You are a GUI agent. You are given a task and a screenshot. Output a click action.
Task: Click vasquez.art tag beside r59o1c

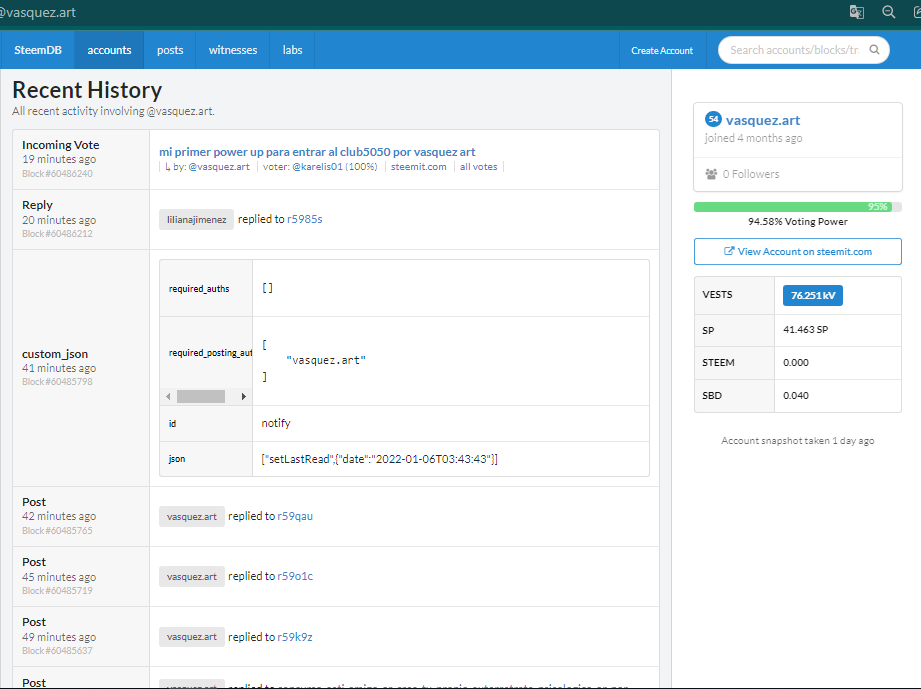191,577
